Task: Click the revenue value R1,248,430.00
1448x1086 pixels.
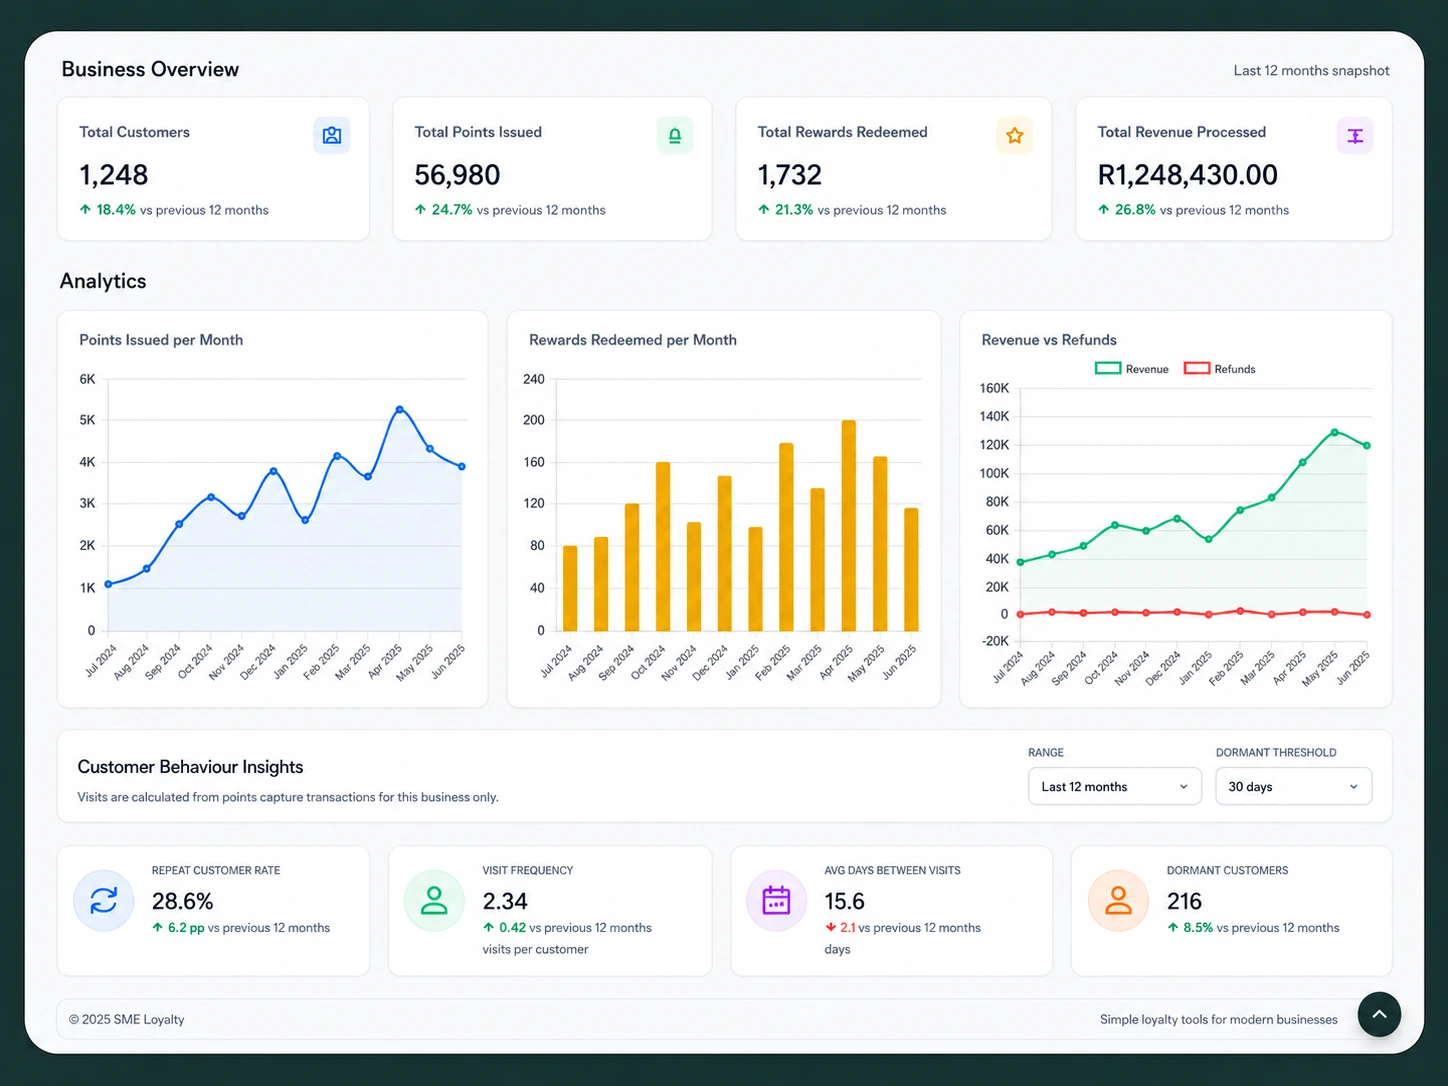Action: coord(1187,175)
